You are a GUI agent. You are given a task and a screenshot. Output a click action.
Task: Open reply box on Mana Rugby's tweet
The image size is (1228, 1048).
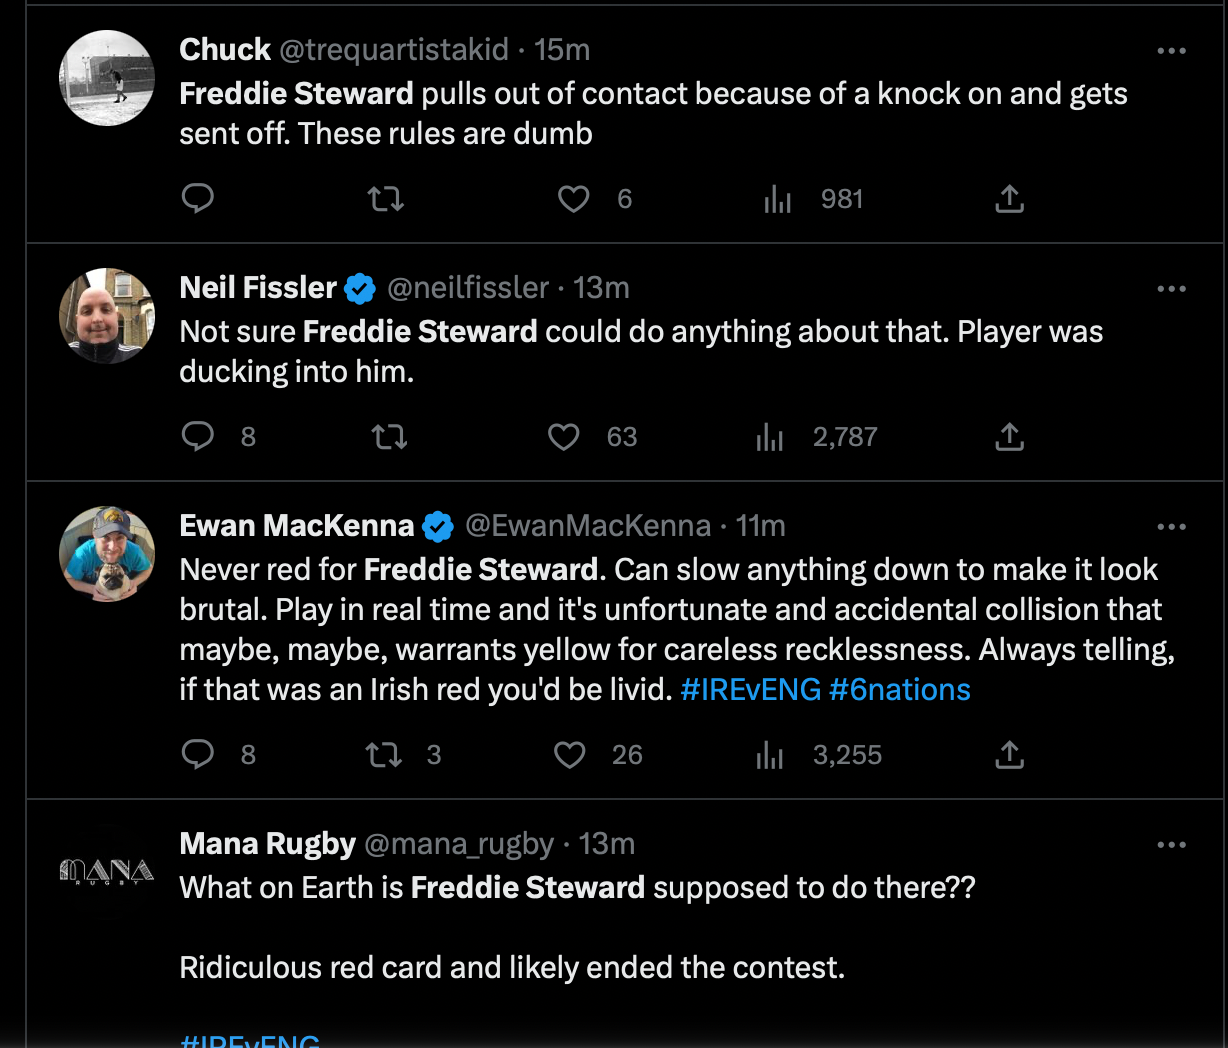(197, 1040)
